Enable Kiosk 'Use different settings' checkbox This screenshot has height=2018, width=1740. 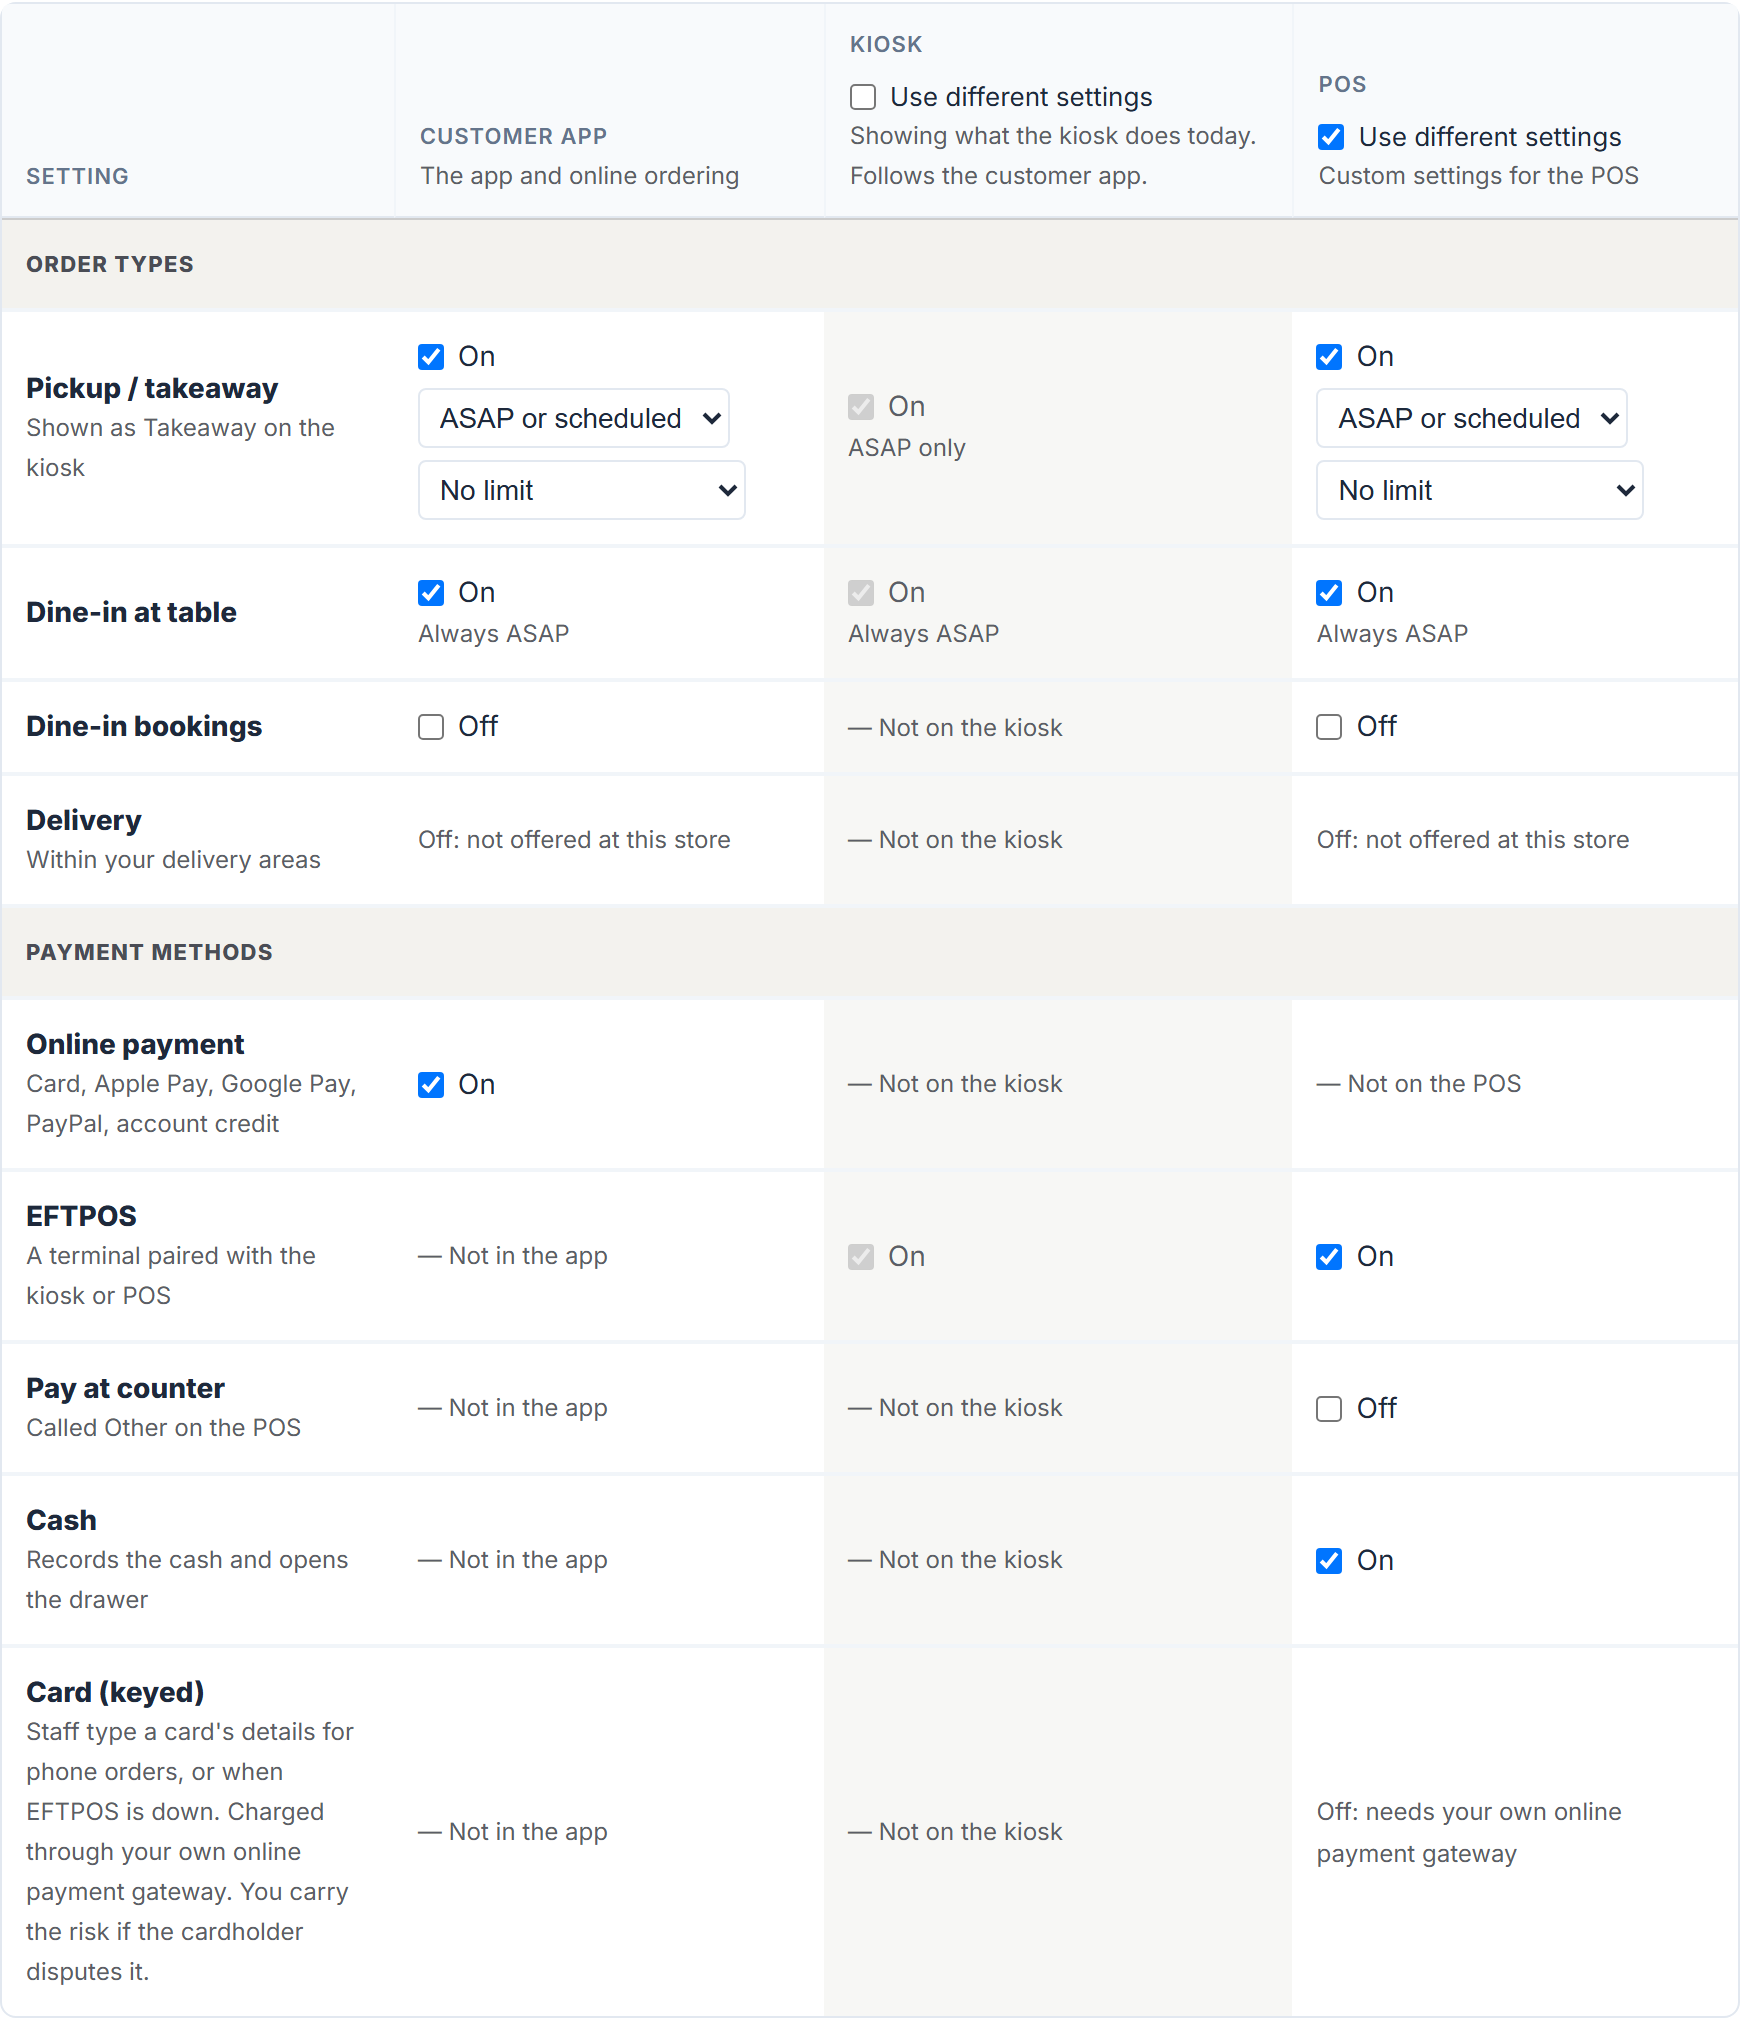point(863,97)
